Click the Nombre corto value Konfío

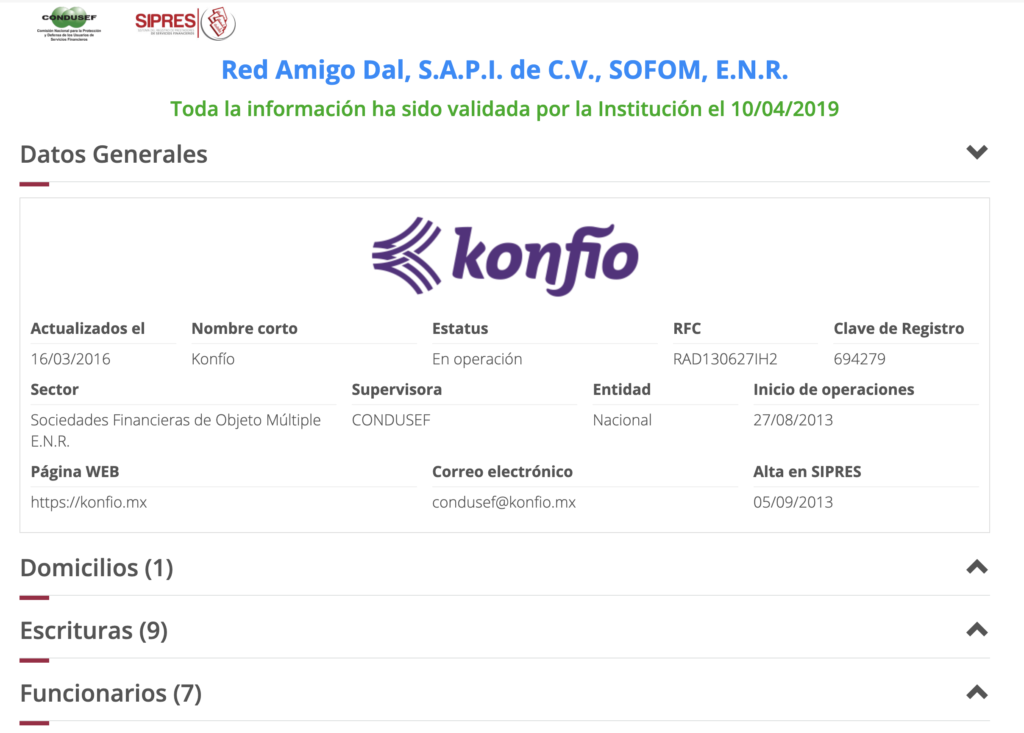coord(213,359)
